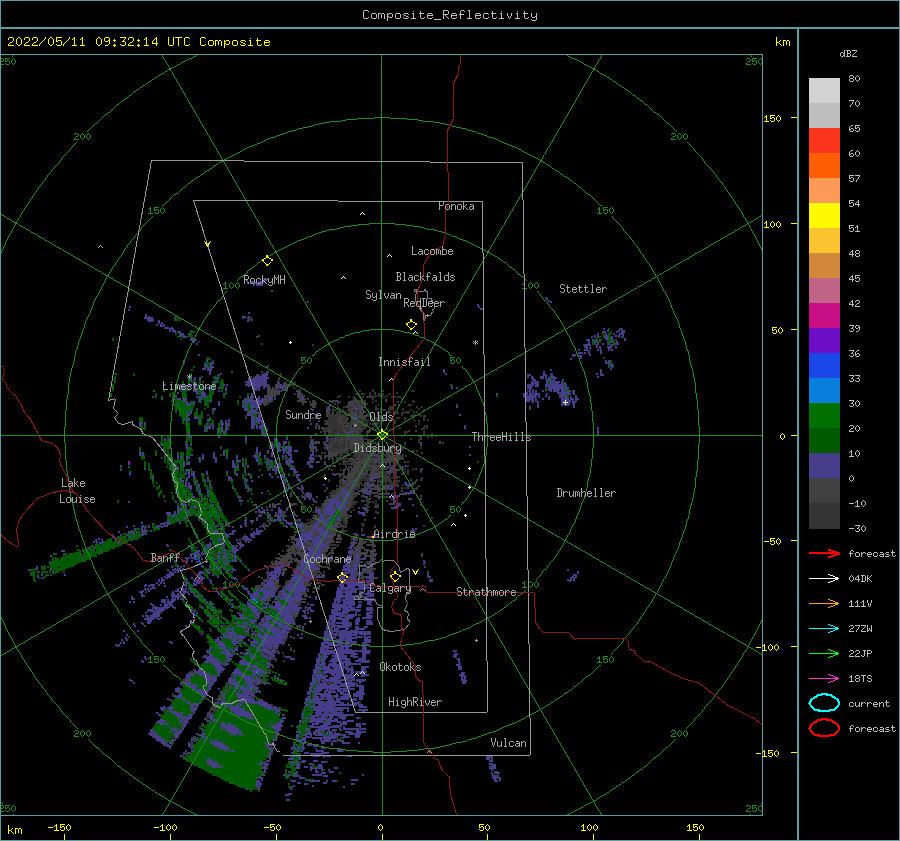Click the magenta 18TS arrow icon
Screen dimensions: 900x841
click(824, 679)
